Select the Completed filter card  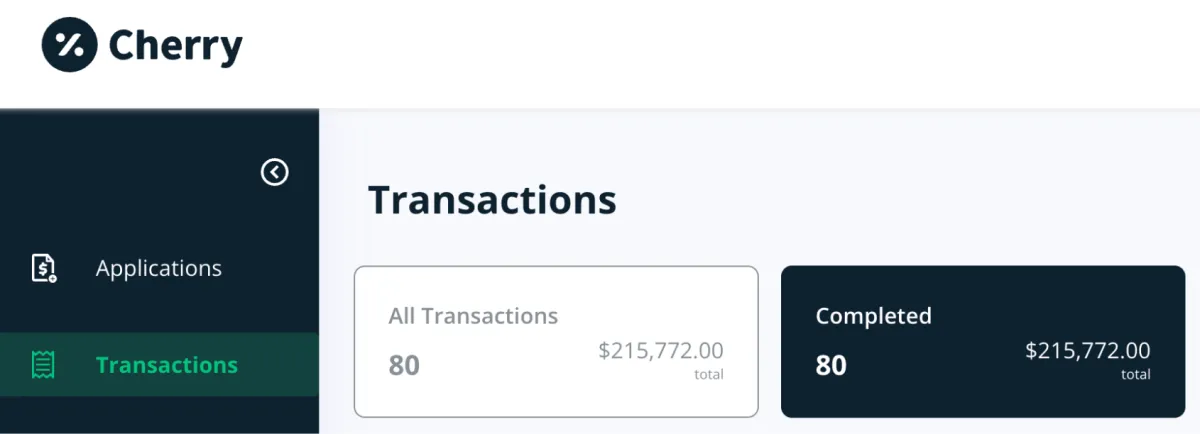983,341
